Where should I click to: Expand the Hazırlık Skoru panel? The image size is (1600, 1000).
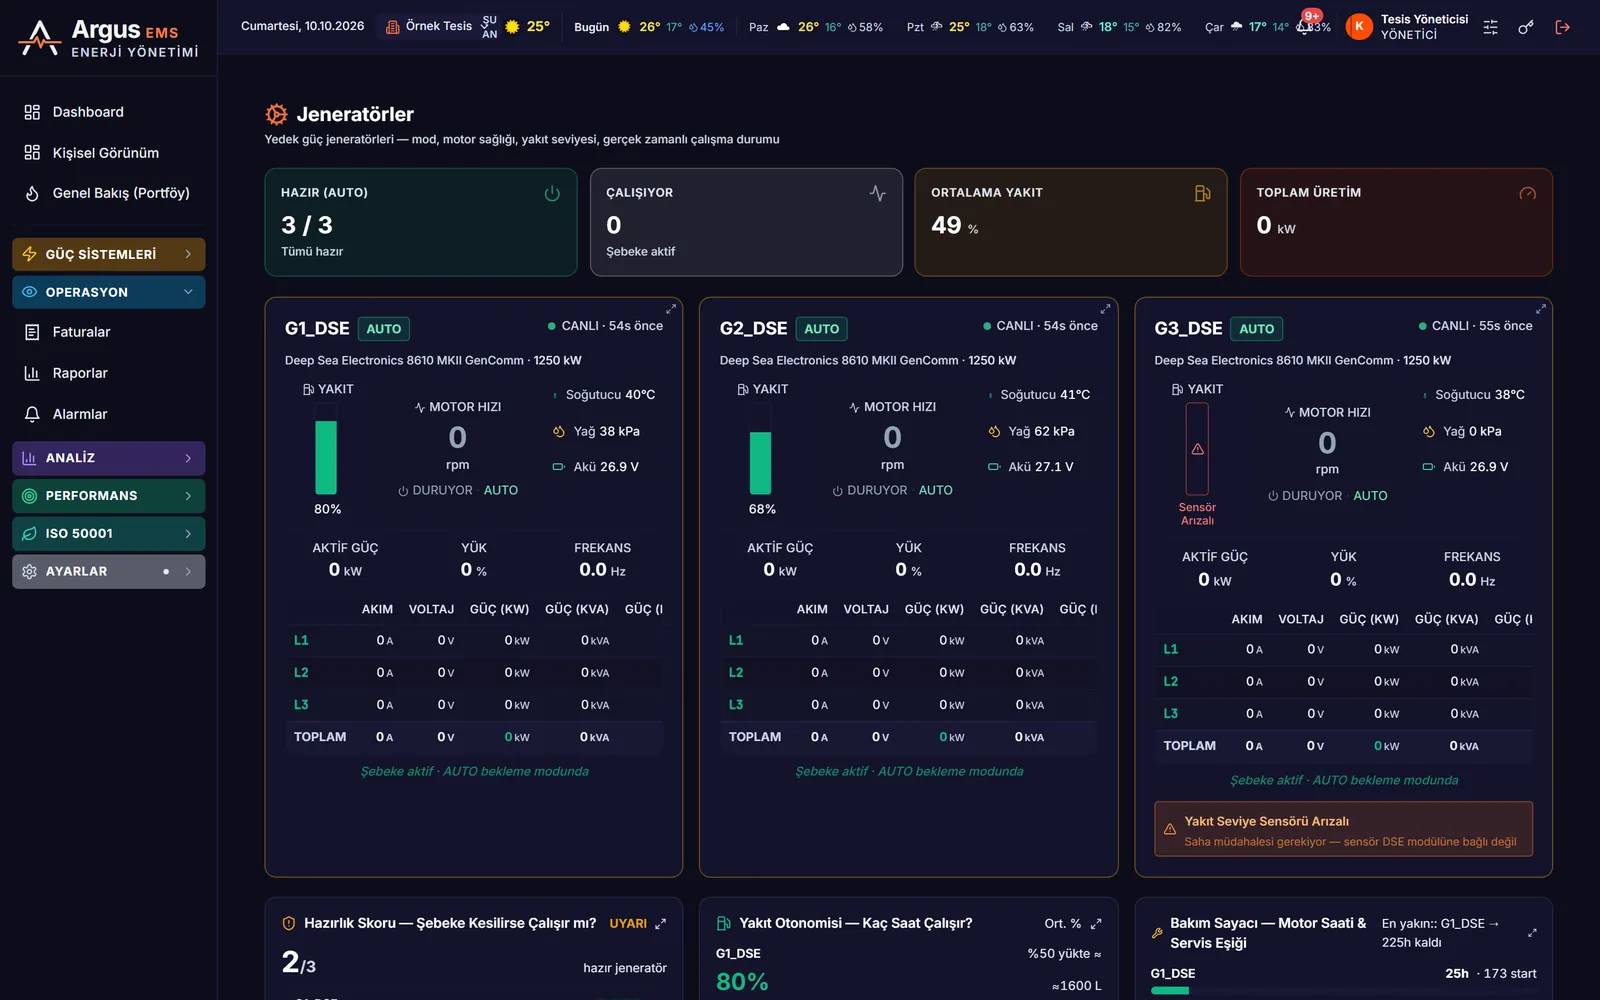point(660,924)
